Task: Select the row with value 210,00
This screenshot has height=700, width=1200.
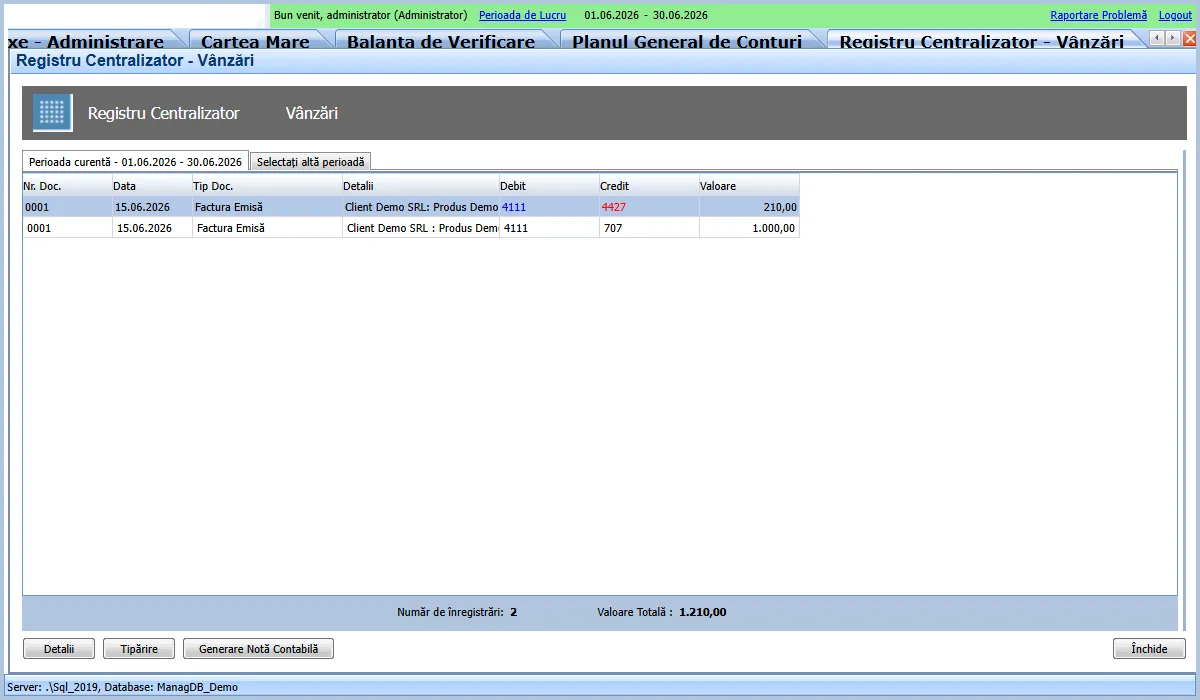Action: (411, 207)
